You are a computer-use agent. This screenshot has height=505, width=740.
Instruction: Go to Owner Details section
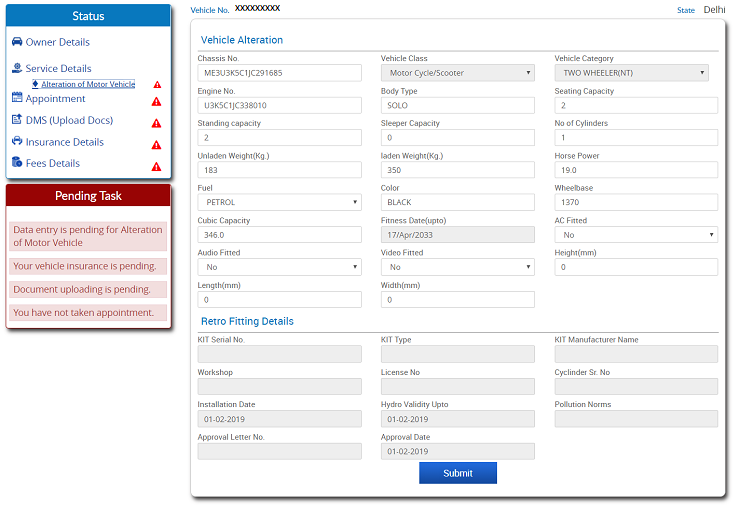(x=58, y=42)
